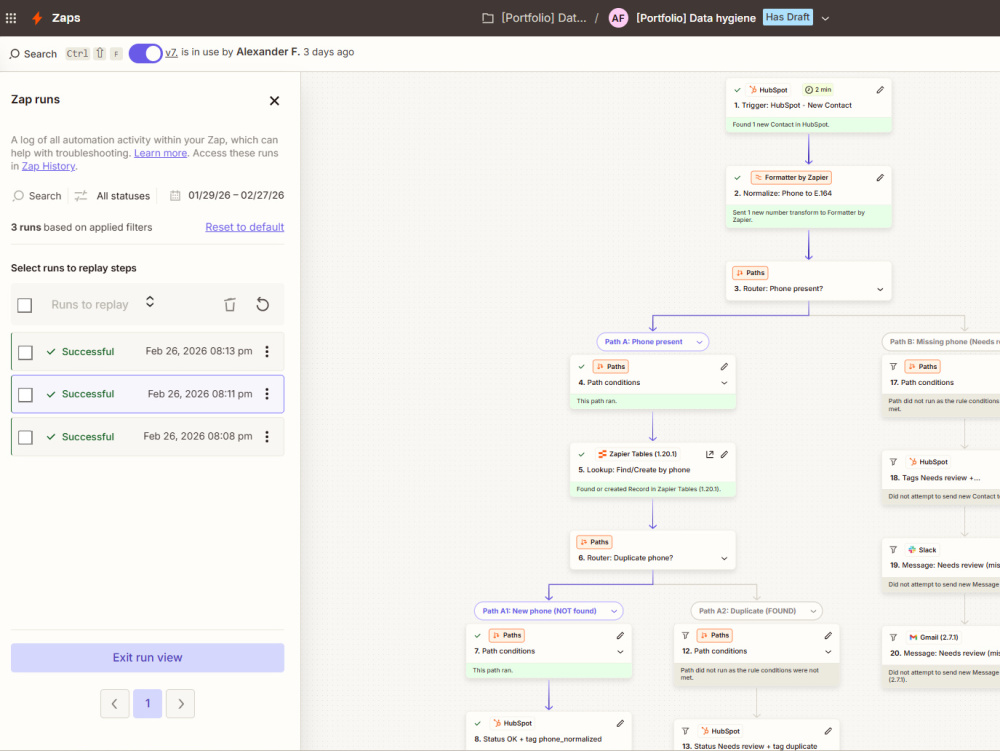The height and width of the screenshot is (751, 1000).
Task: Click Gmail (2.7.1) badge on step 20
Action: [x=934, y=637]
